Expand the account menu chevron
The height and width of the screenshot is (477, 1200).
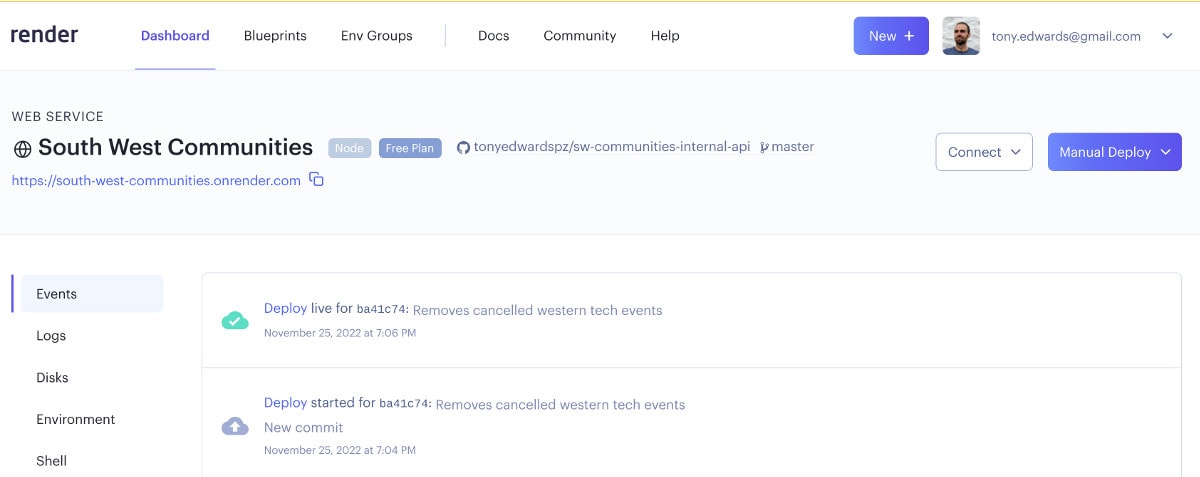click(1167, 36)
